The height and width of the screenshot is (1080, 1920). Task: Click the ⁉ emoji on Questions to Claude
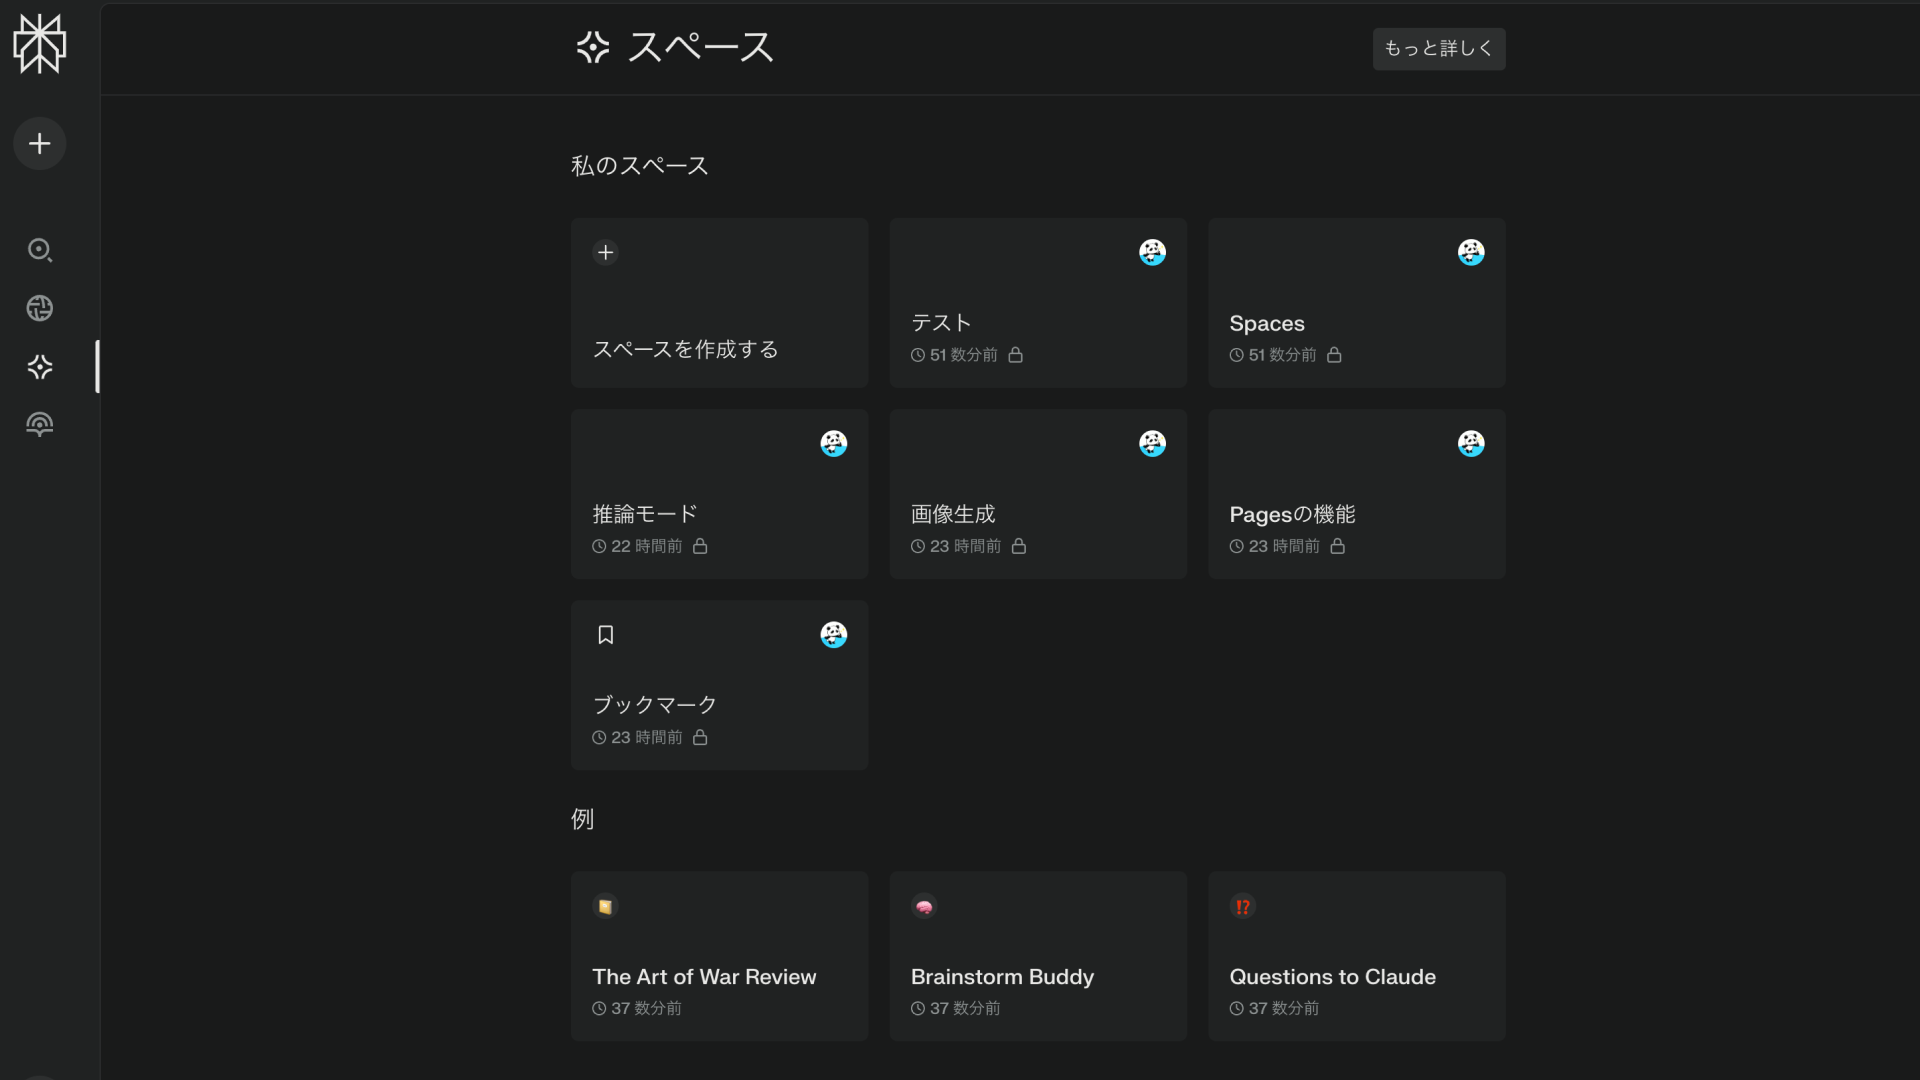click(1242, 906)
